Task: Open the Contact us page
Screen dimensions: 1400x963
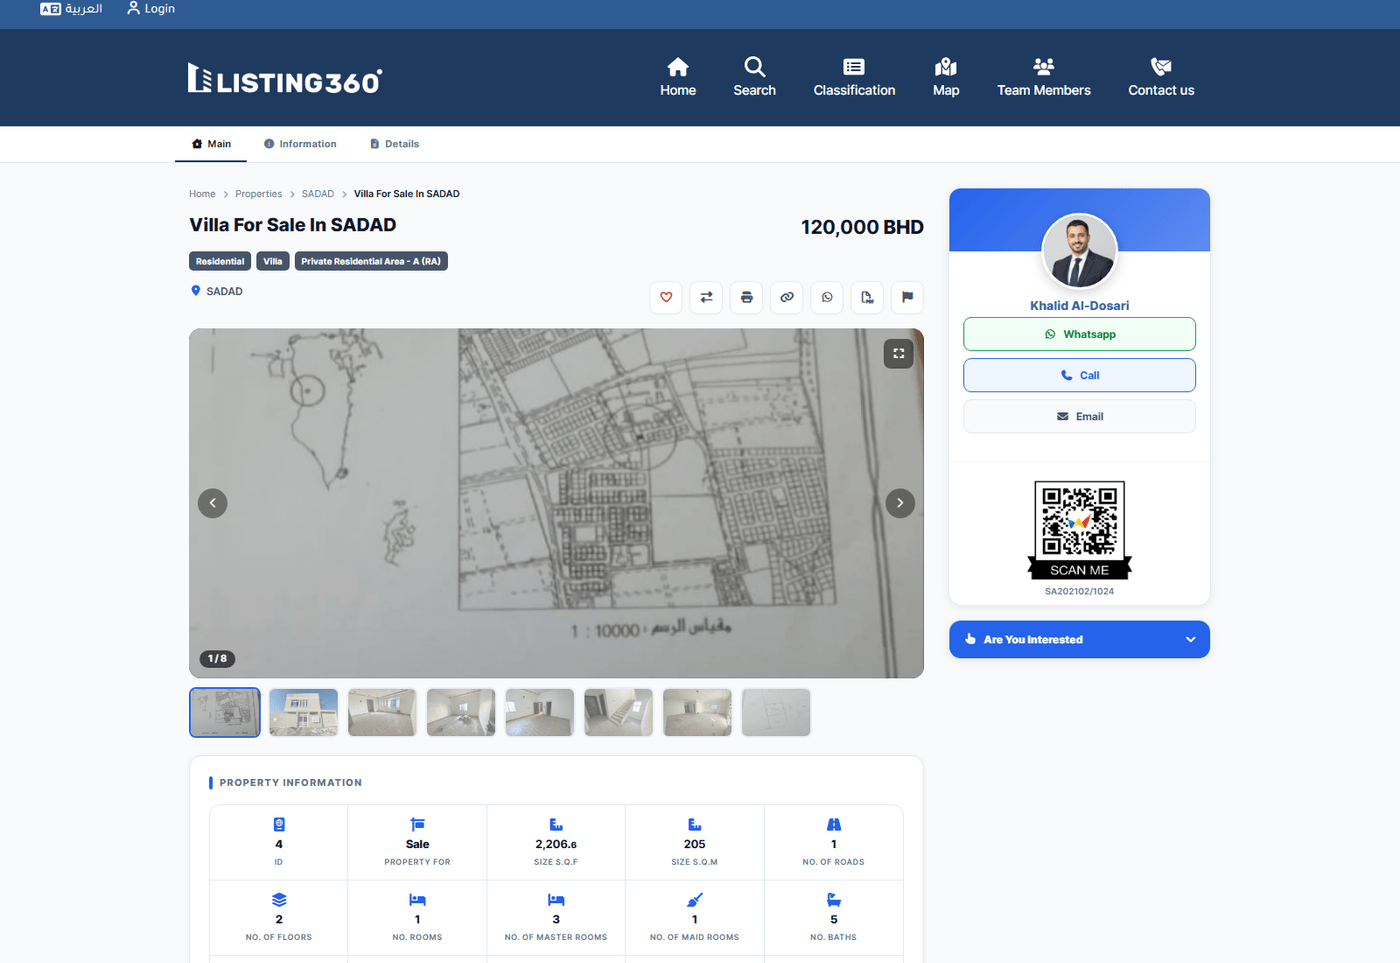Action: (1161, 77)
